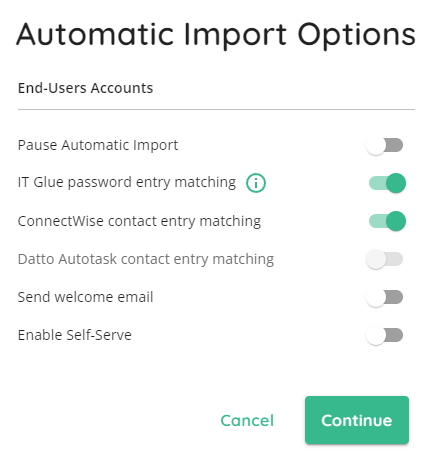Click the Enable Self-Serve label text

pos(75,335)
